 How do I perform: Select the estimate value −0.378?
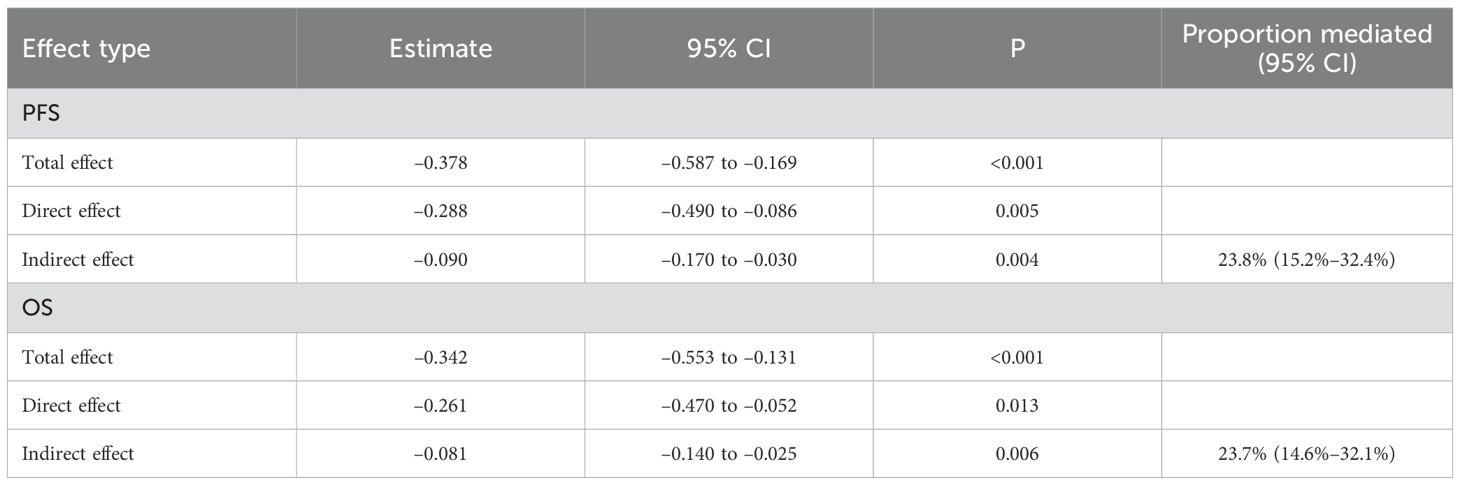pos(441,163)
